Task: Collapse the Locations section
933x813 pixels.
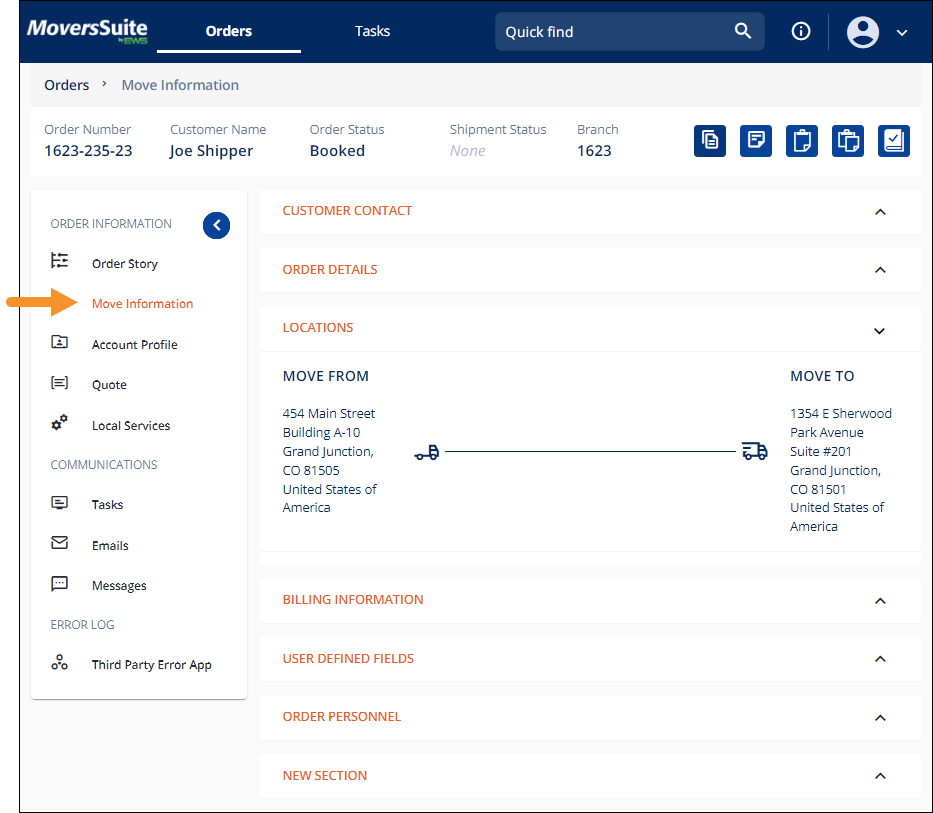Action: [x=880, y=330]
